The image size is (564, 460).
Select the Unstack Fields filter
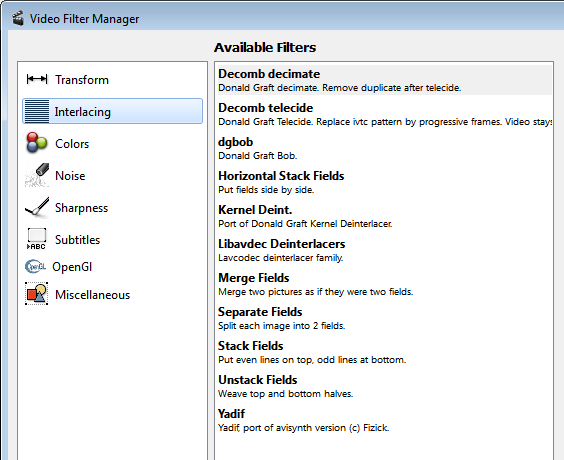click(x=385, y=386)
